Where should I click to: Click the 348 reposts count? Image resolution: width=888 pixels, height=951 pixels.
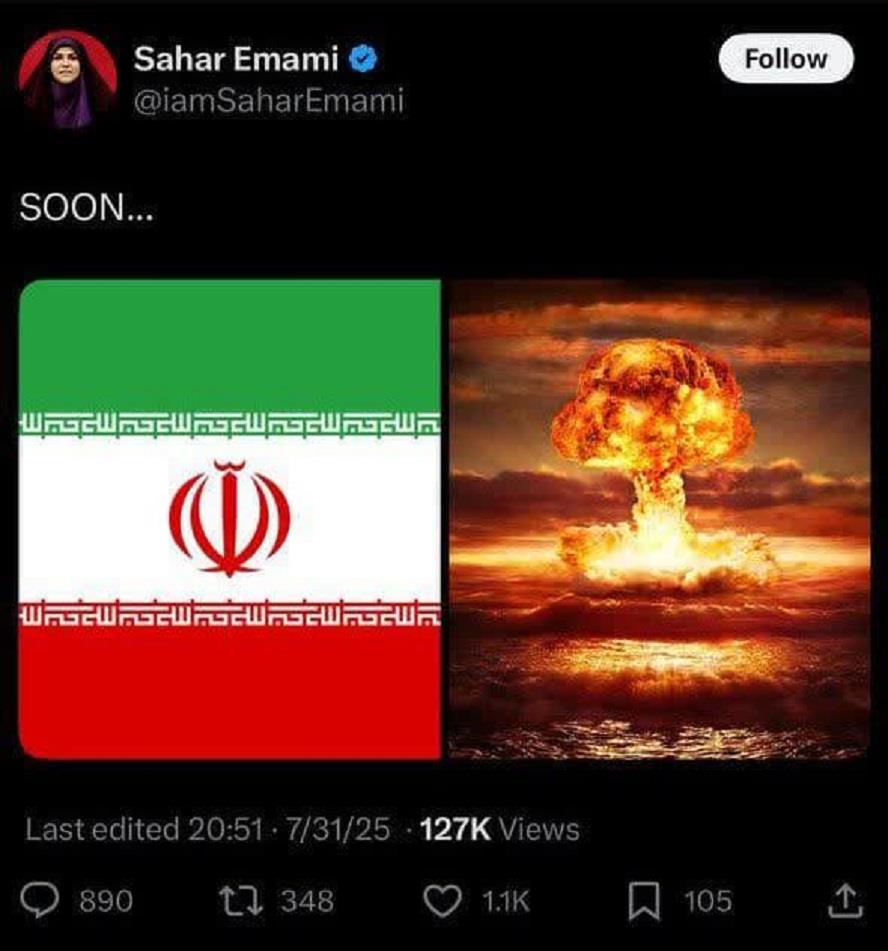pyautogui.click(x=308, y=901)
